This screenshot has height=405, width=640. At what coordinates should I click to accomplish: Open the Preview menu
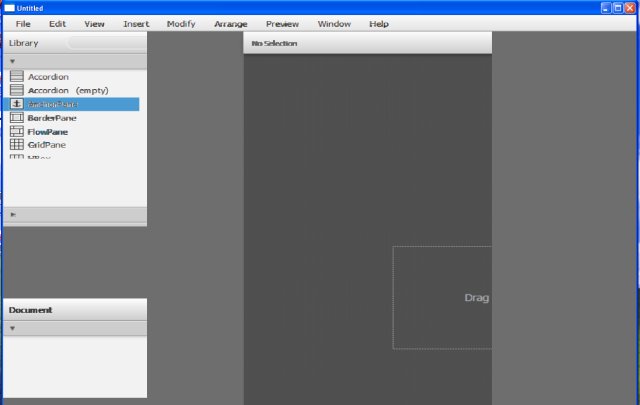tap(282, 24)
